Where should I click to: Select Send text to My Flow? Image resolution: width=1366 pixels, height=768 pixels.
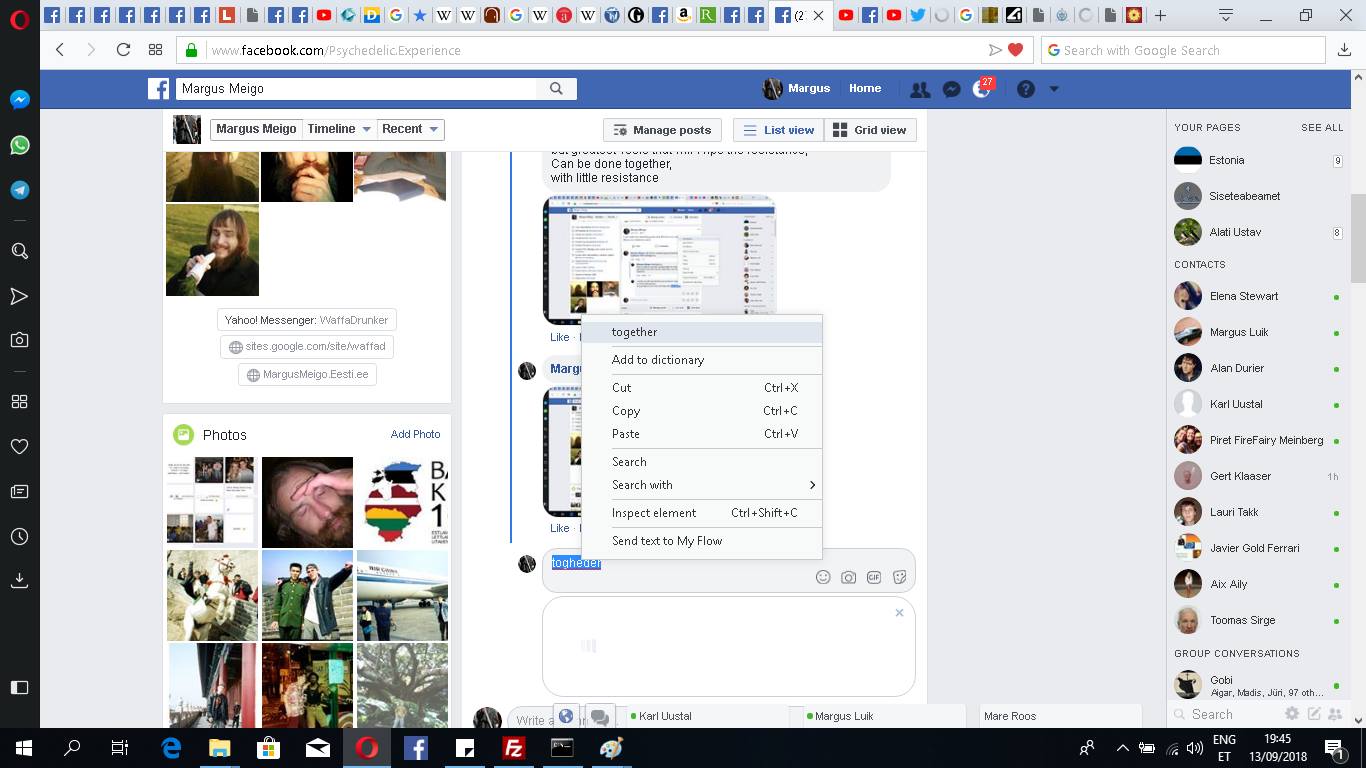(x=702, y=541)
